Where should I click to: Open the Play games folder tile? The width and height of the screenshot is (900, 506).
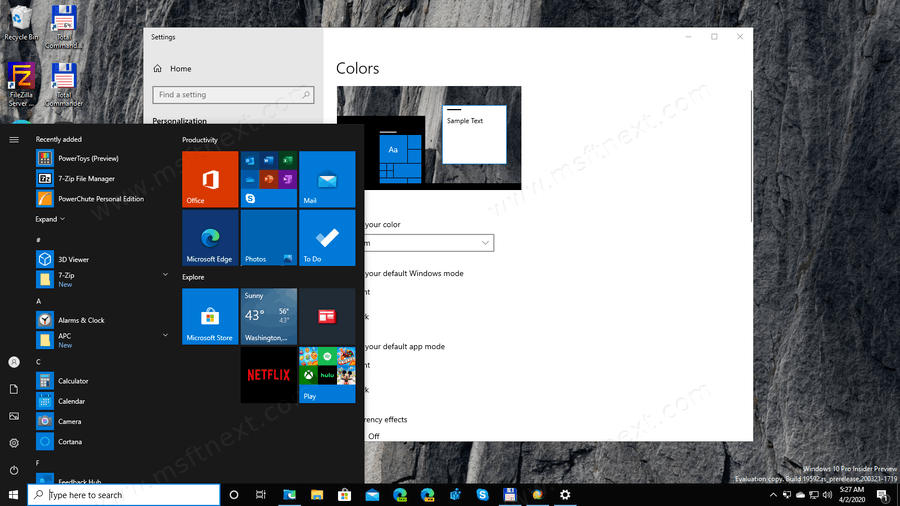click(327, 375)
